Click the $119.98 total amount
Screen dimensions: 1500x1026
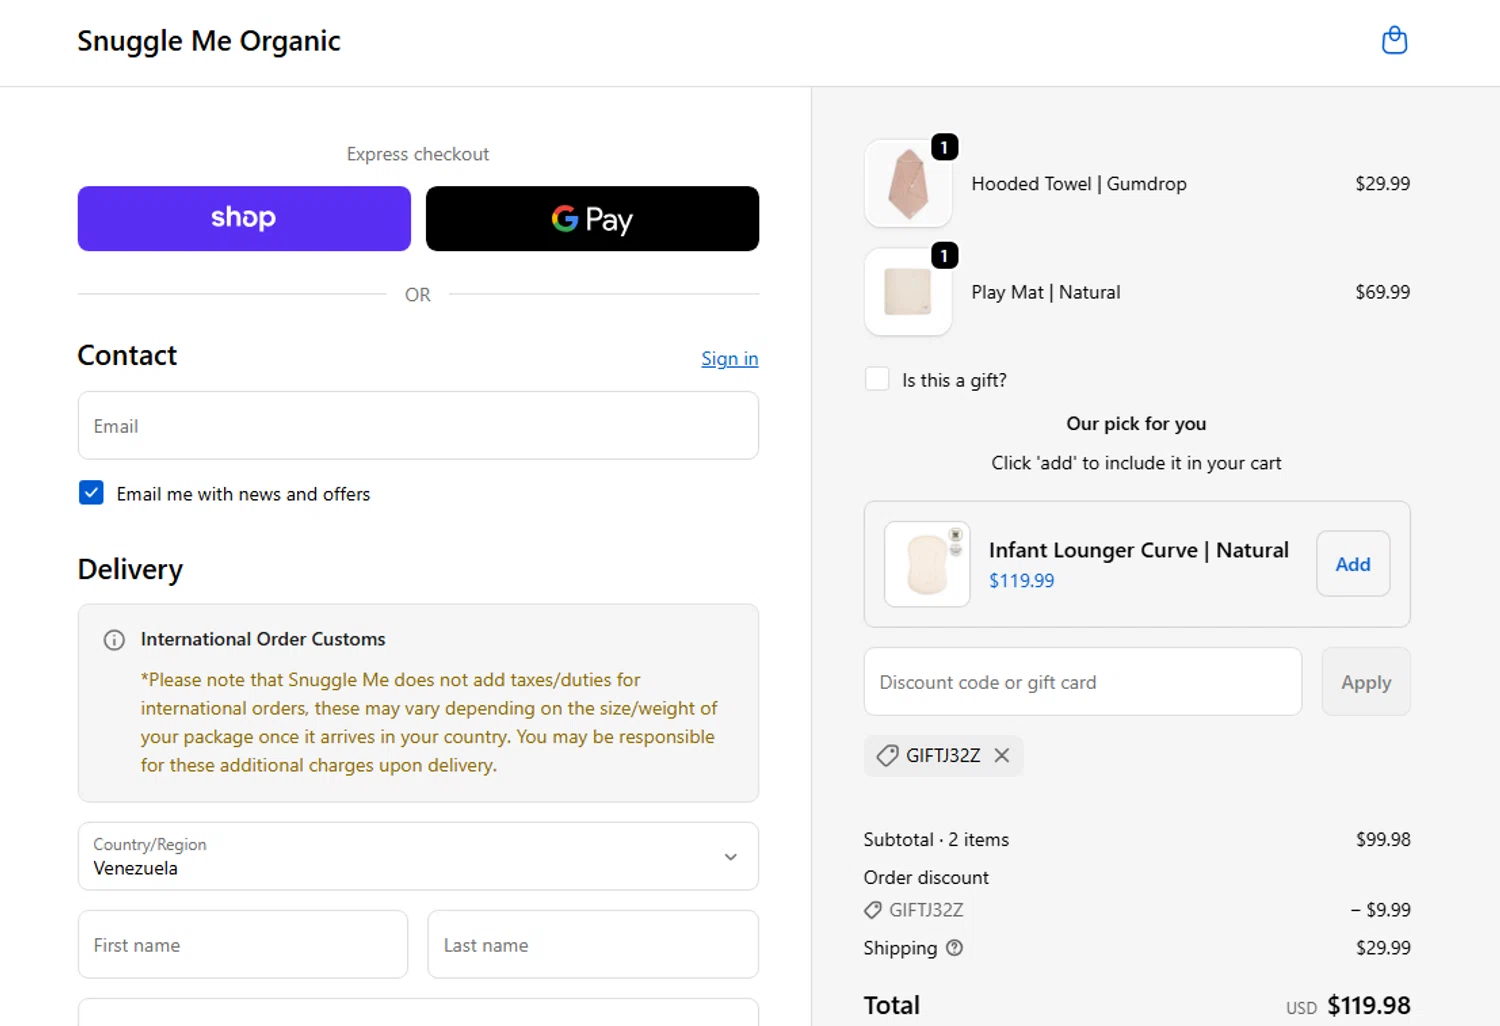[x=1369, y=1006]
